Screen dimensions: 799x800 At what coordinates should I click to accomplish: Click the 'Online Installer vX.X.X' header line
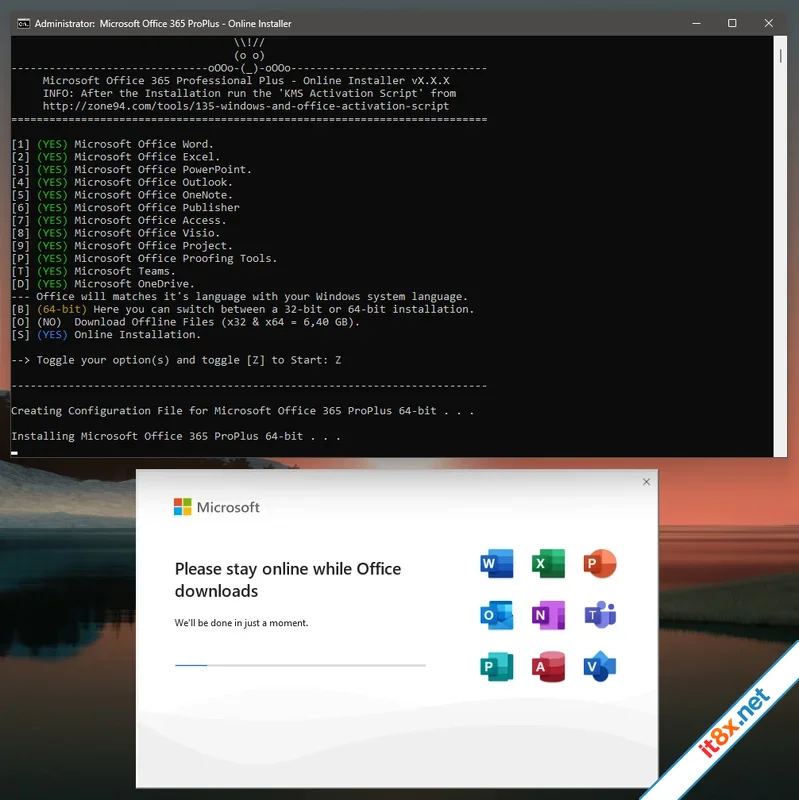[x=246, y=81]
